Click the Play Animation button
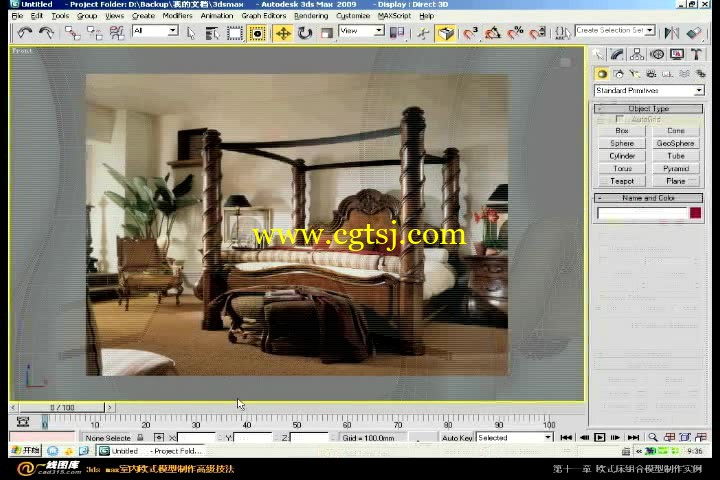Viewport: 720px width, 480px height. click(x=599, y=438)
